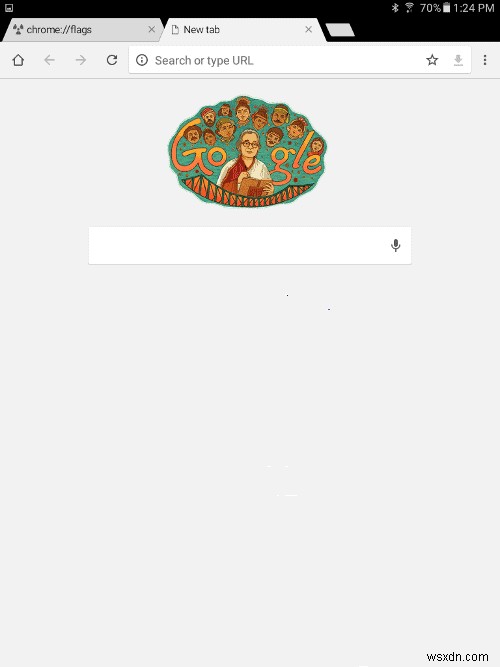Open a new tab with the tab strip button
Screen dimensions: 500x667
click(340, 30)
